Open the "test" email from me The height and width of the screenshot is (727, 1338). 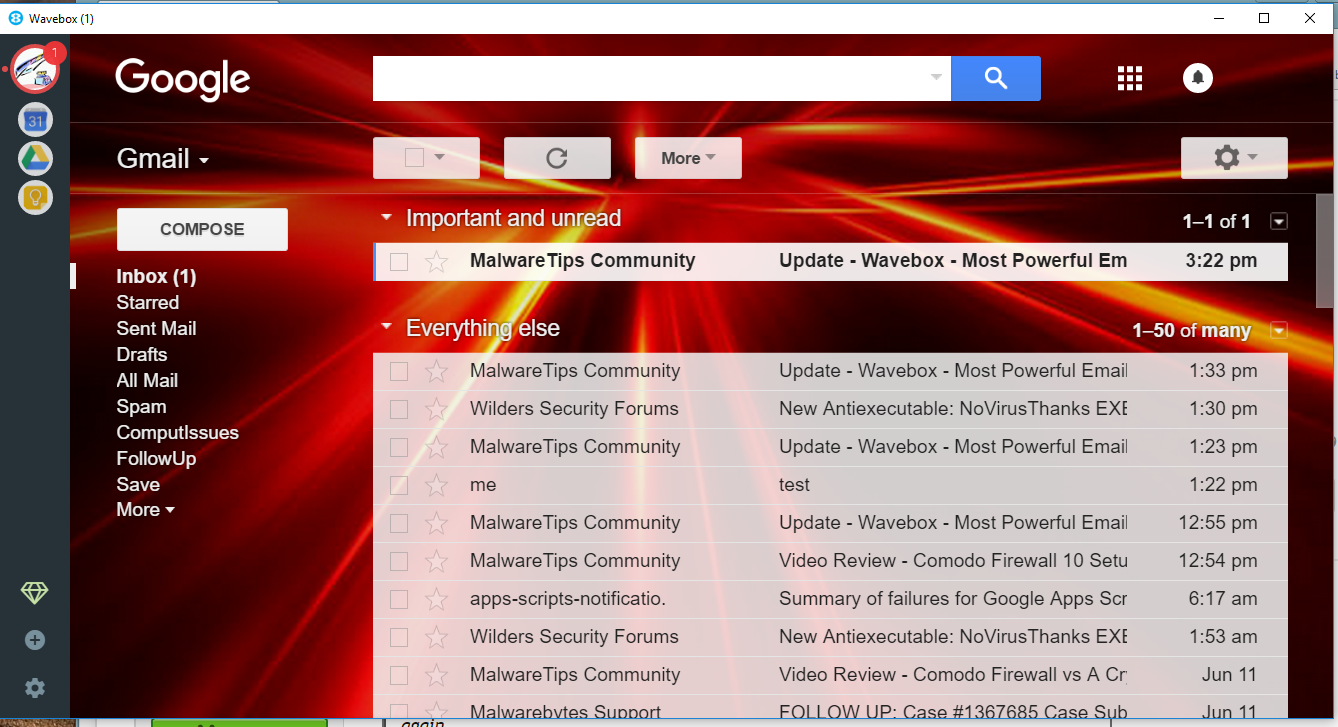coord(830,486)
